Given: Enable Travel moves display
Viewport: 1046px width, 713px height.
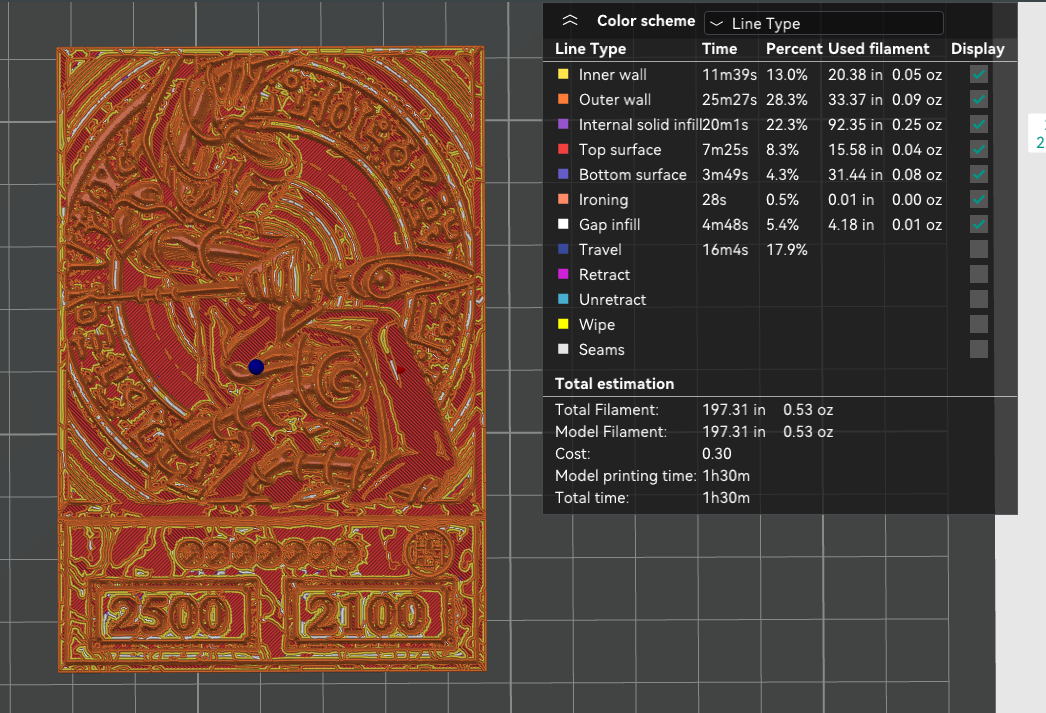Looking at the screenshot, I should pos(979,249).
